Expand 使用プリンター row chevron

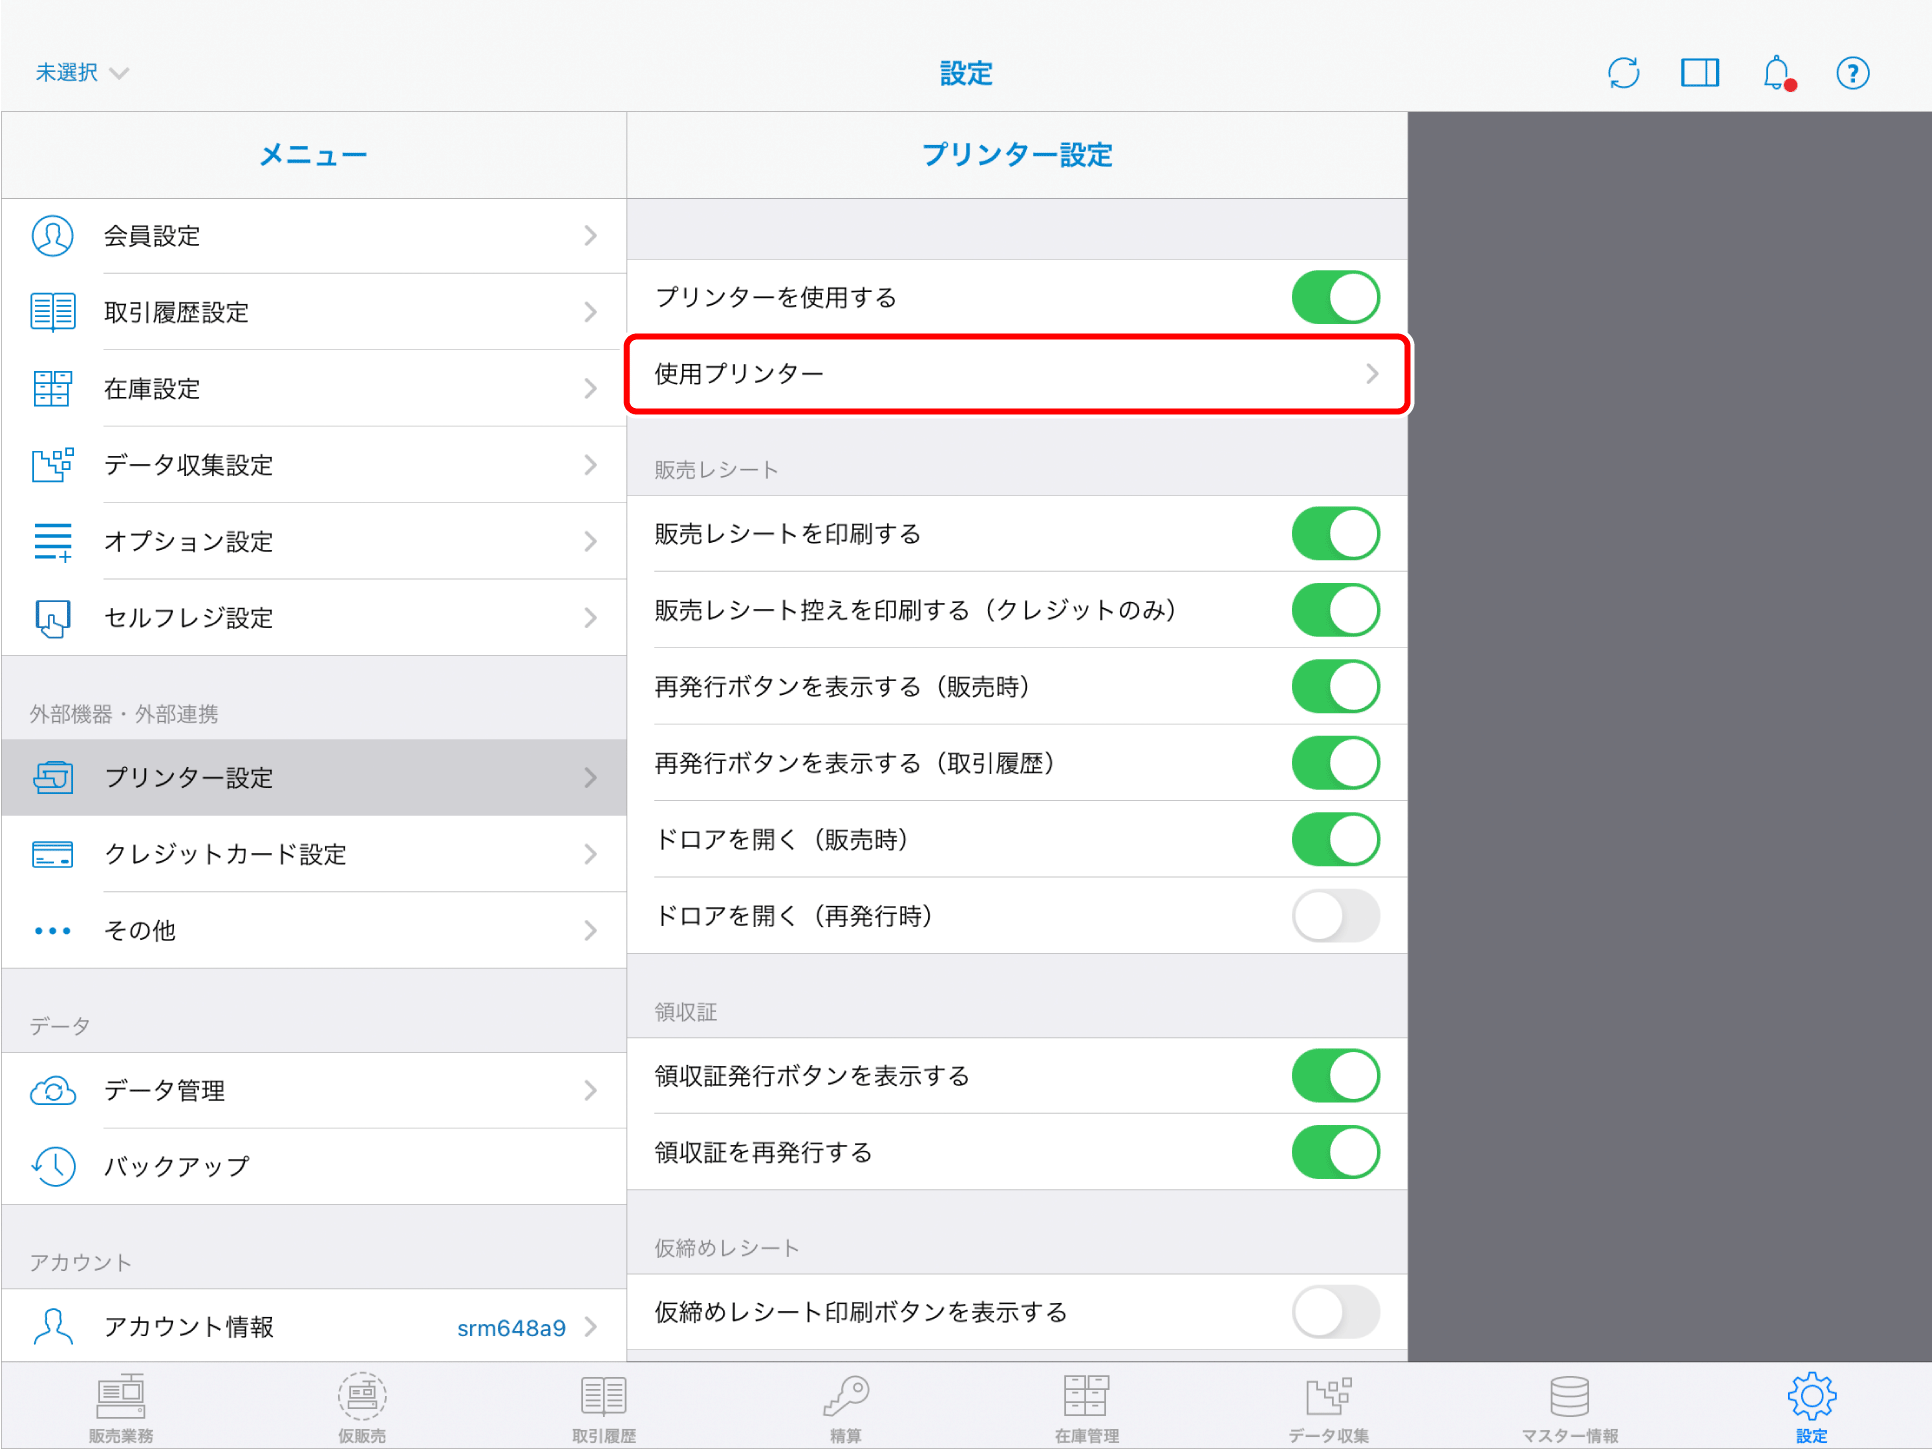(x=1371, y=374)
